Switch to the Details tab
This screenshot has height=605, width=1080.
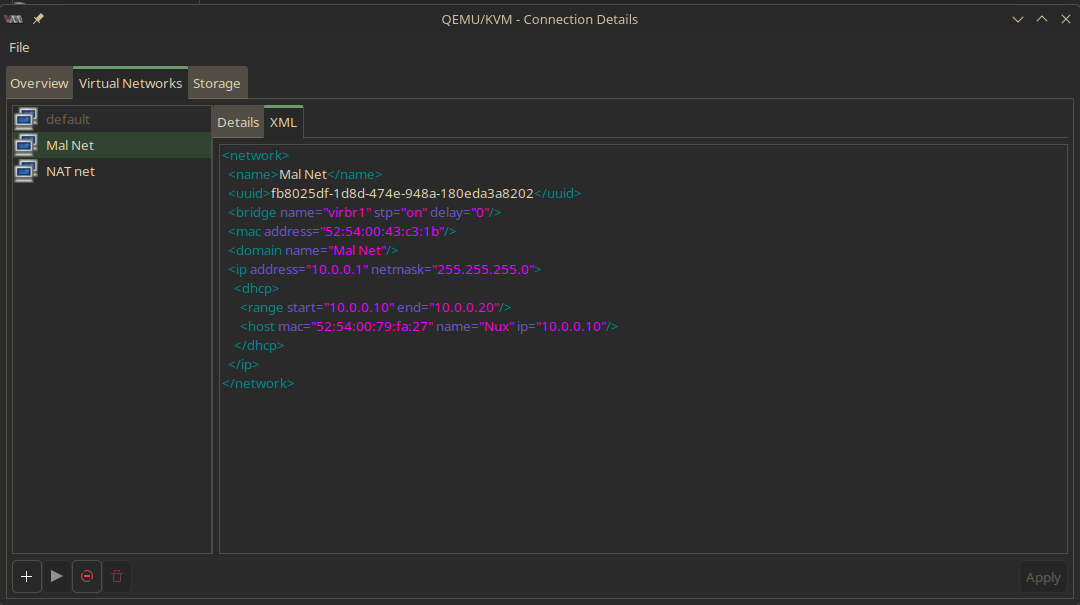(x=238, y=123)
